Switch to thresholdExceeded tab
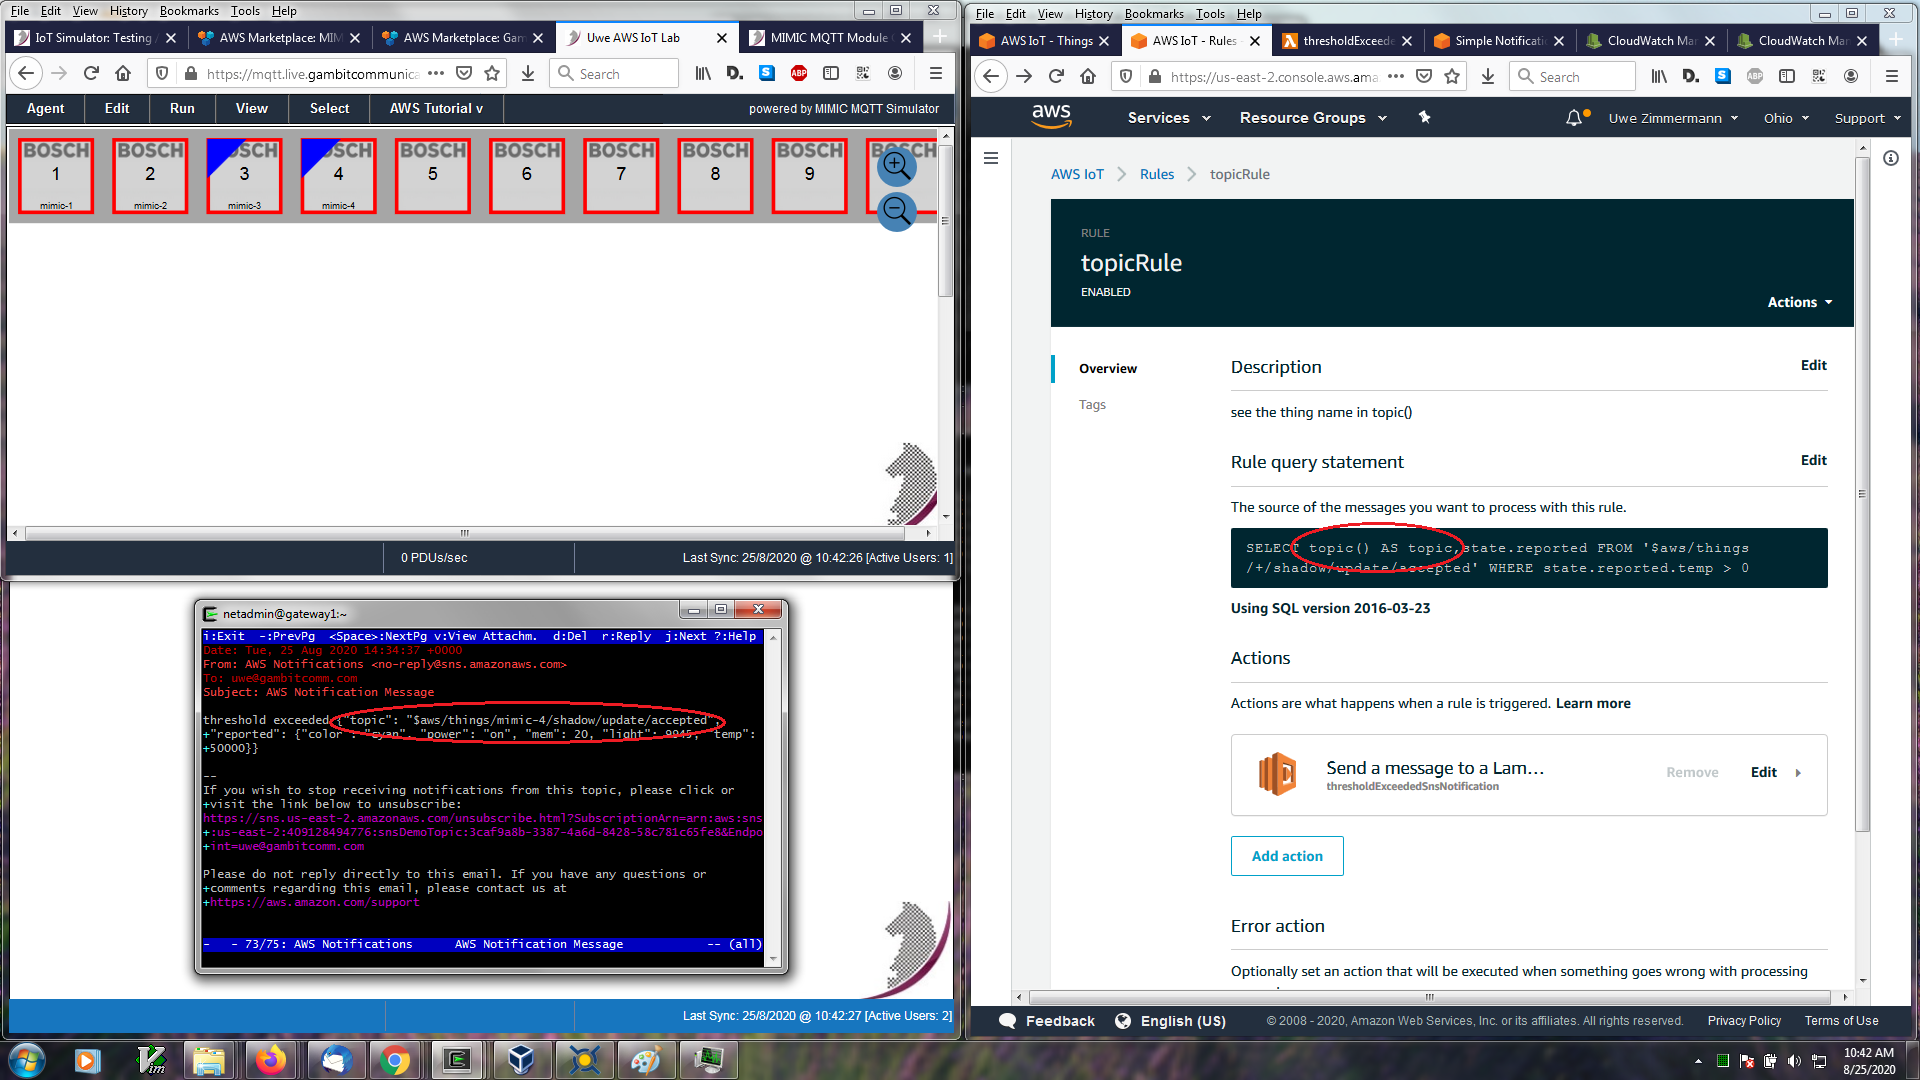Viewport: 1920px width, 1080px height. [x=1348, y=41]
